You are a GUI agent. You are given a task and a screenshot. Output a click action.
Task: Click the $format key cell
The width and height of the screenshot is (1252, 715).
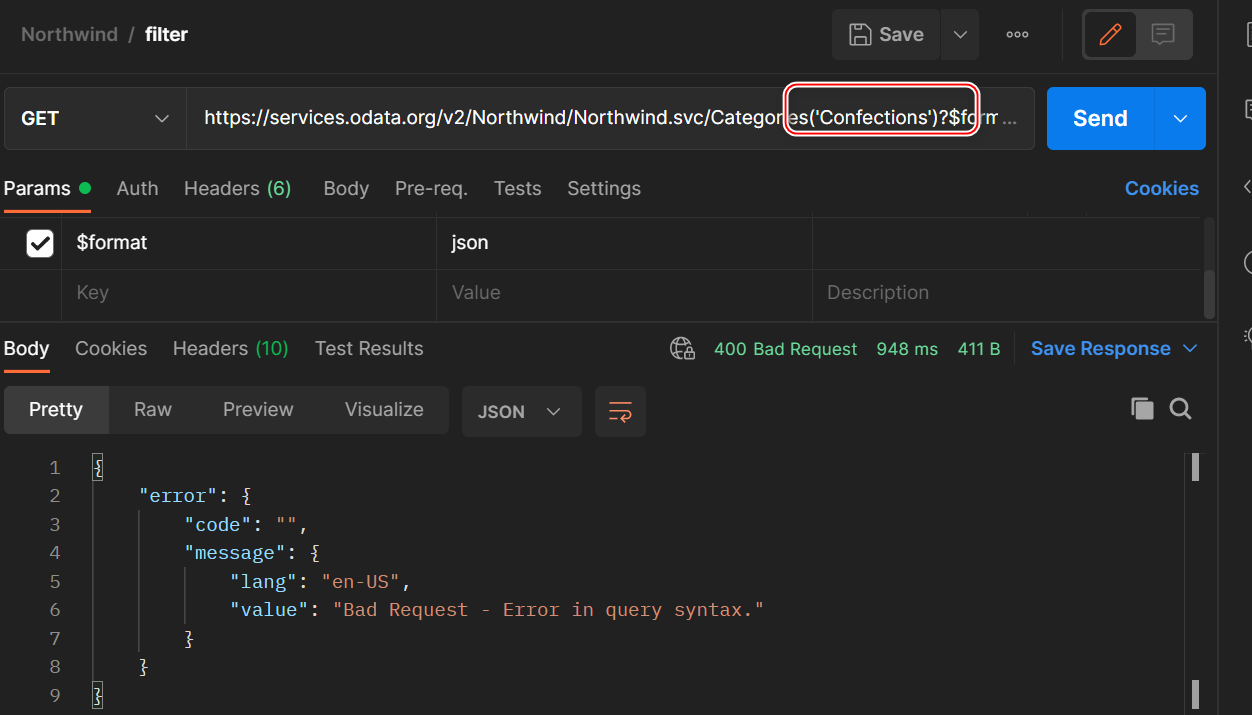pos(249,243)
